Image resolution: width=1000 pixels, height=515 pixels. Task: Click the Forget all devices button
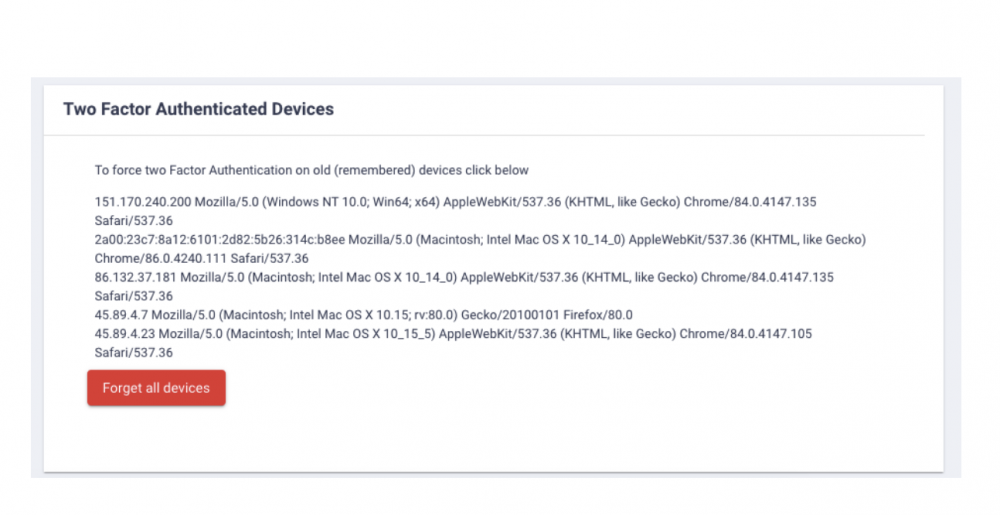tap(156, 388)
